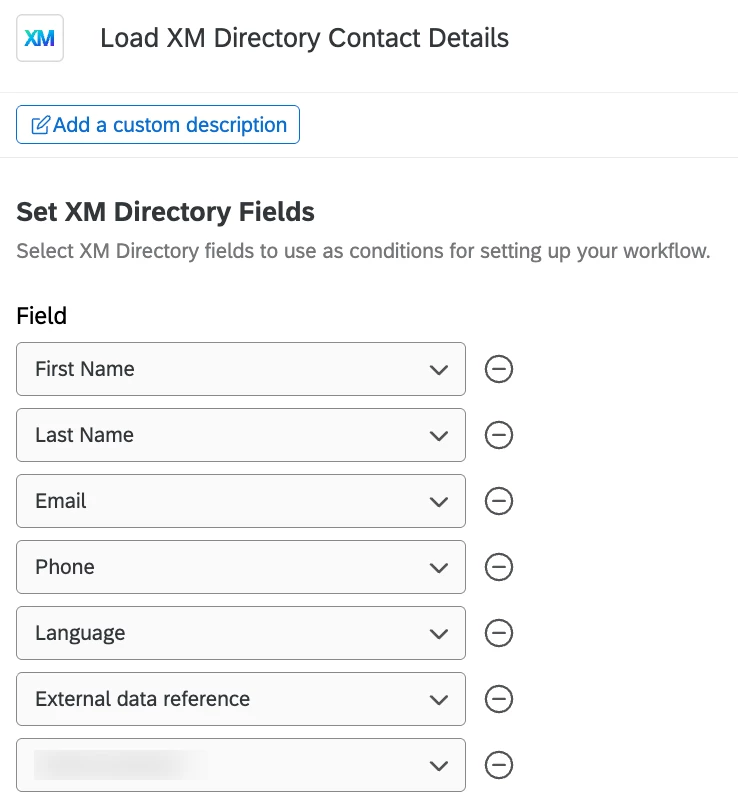Remove the Last Name field row

click(x=499, y=435)
